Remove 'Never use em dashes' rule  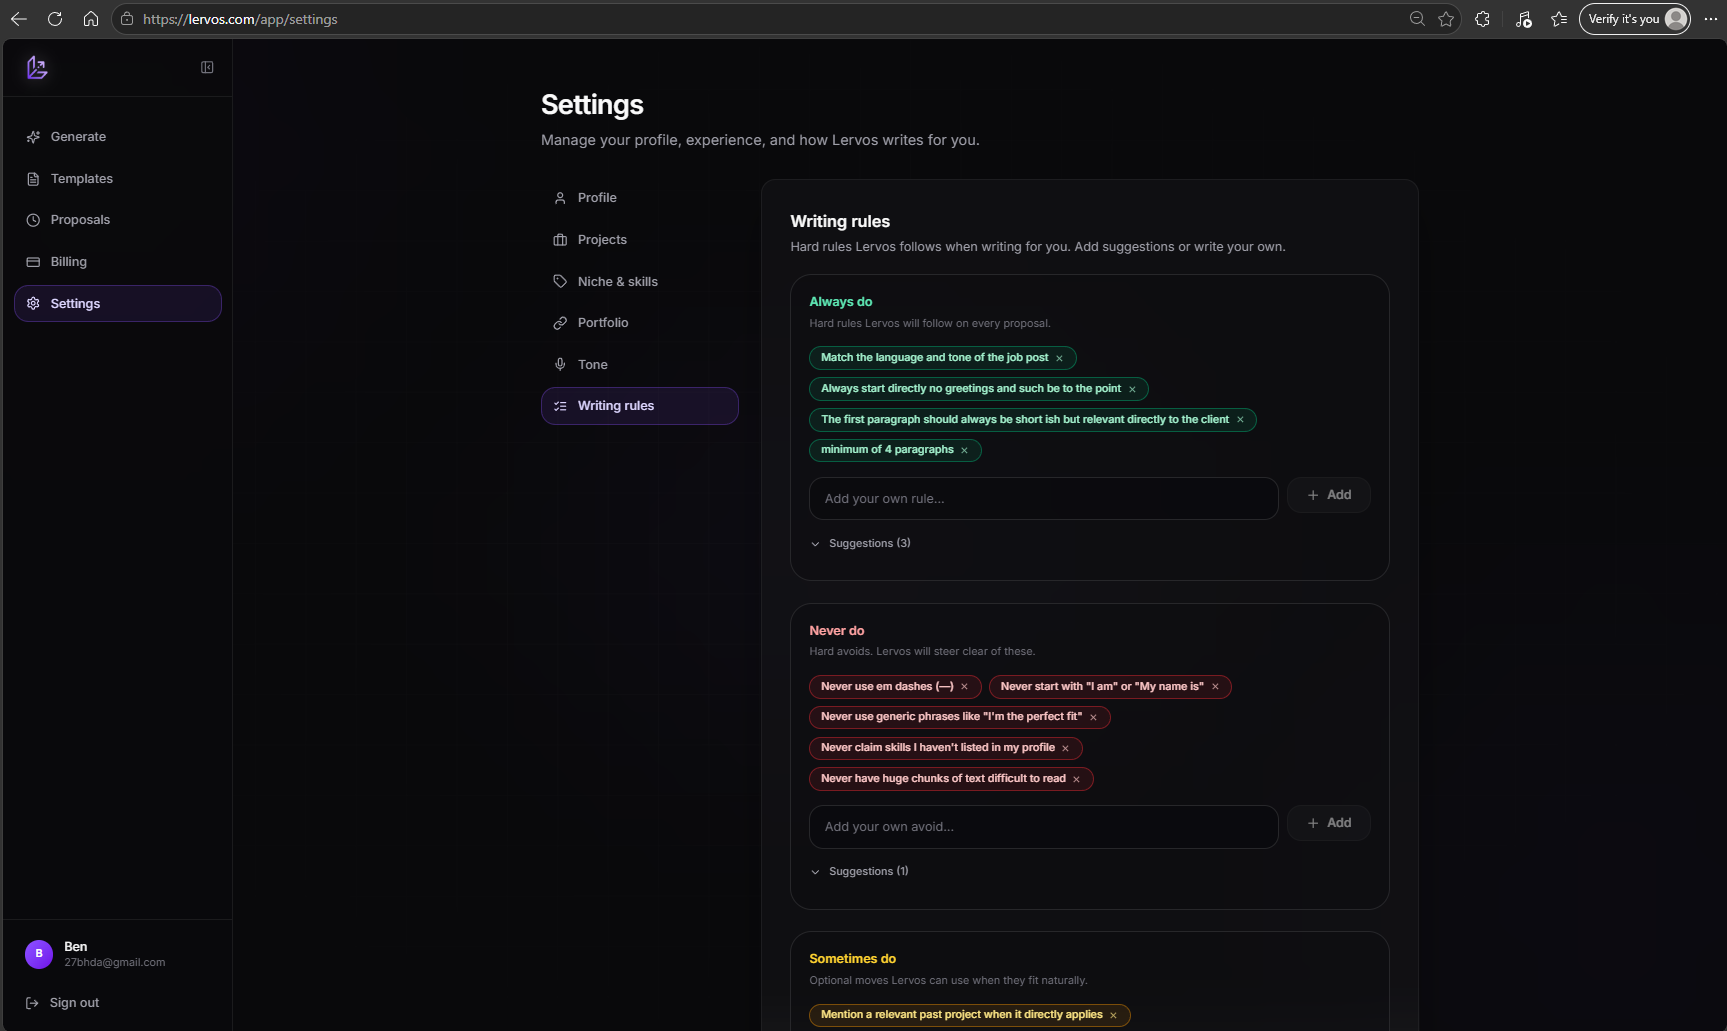964,687
